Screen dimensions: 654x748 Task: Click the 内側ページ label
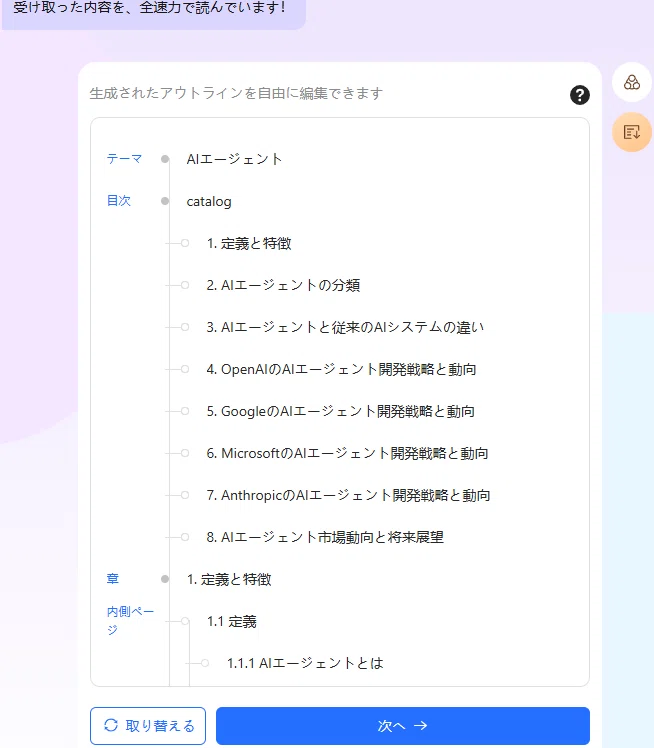click(130, 621)
